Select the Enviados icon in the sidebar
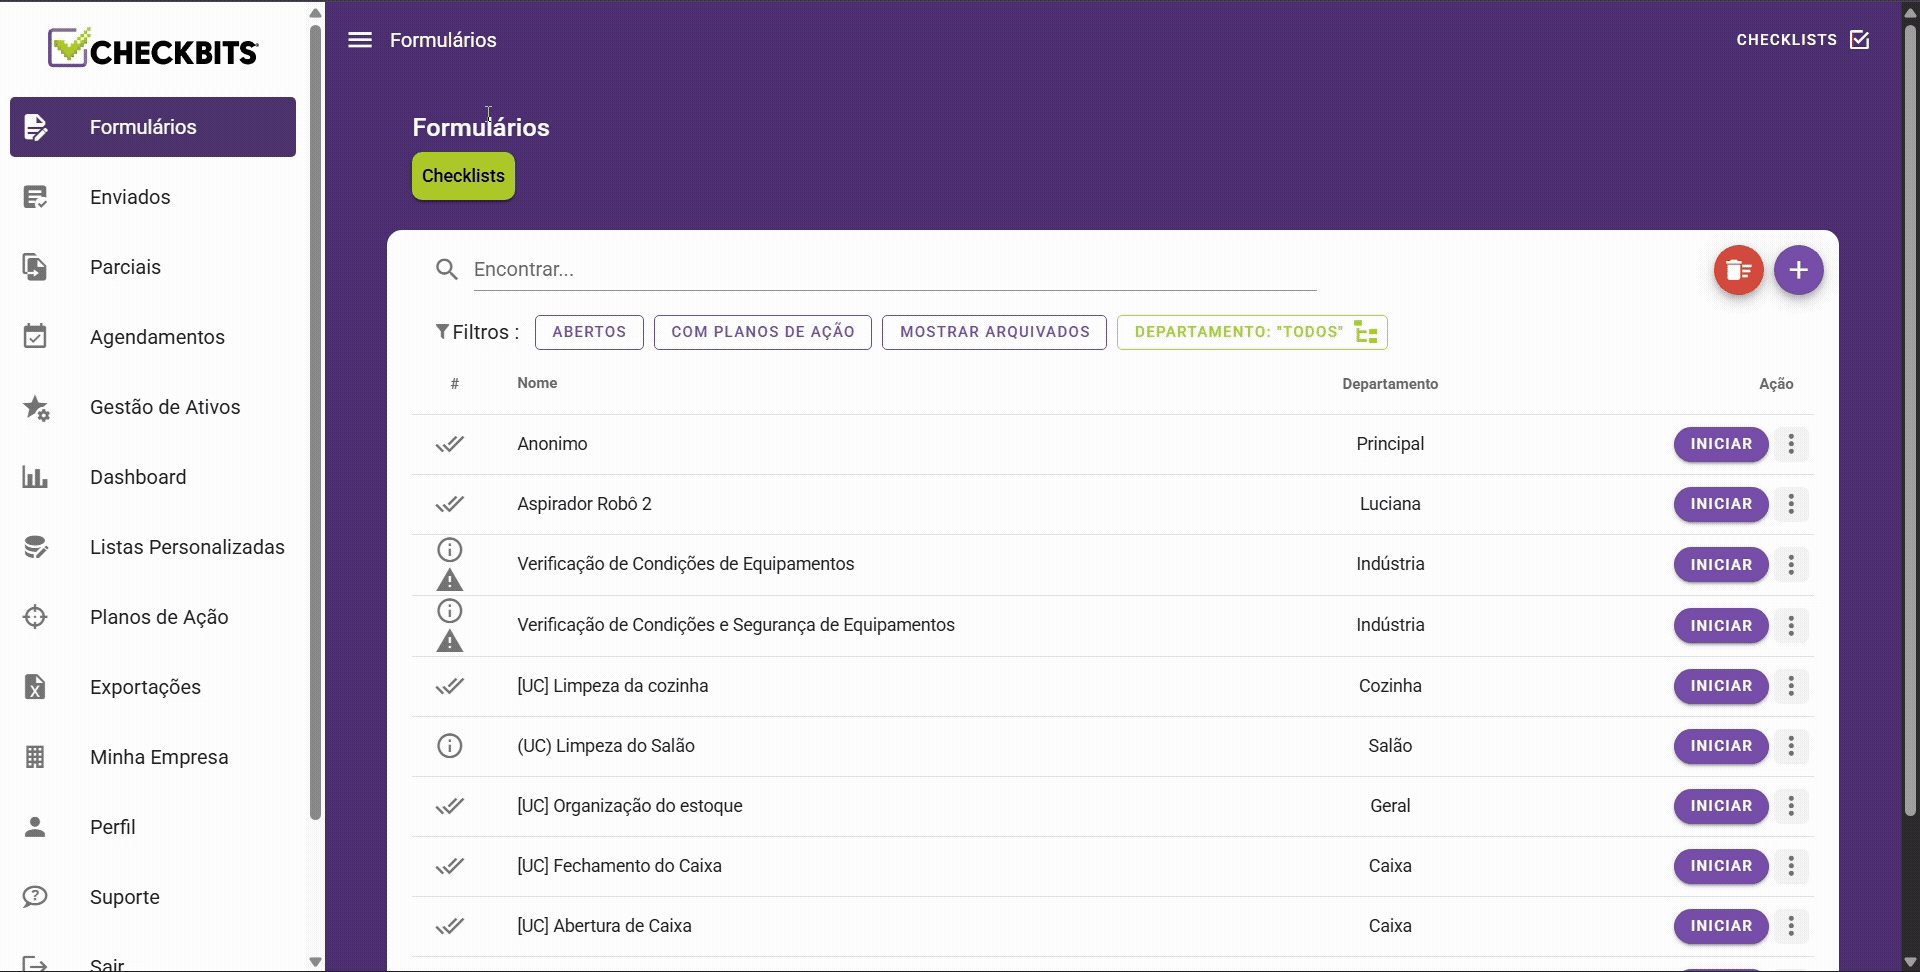 coord(36,196)
